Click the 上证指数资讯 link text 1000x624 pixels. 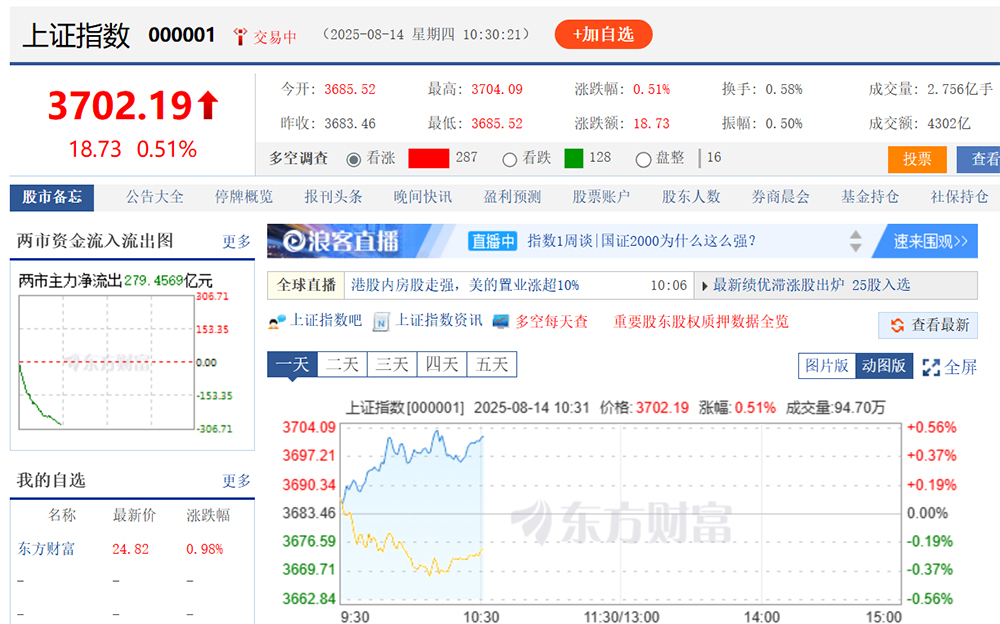(439, 321)
